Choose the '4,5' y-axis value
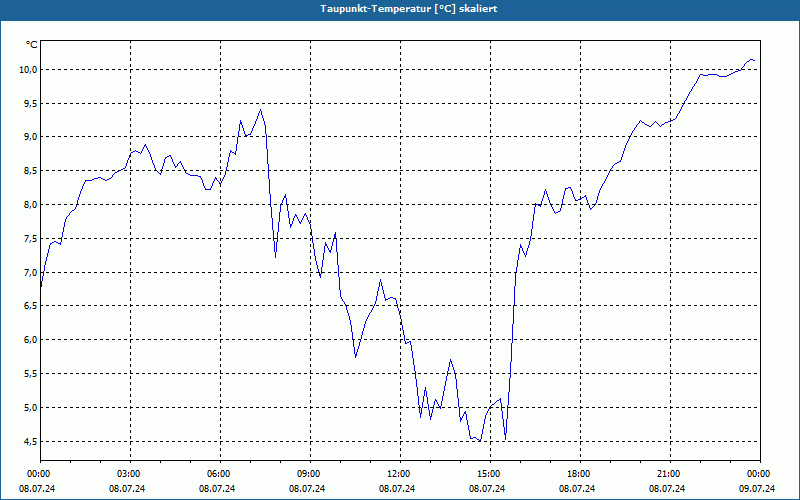Image resolution: width=800 pixels, height=500 pixels. tap(31, 441)
